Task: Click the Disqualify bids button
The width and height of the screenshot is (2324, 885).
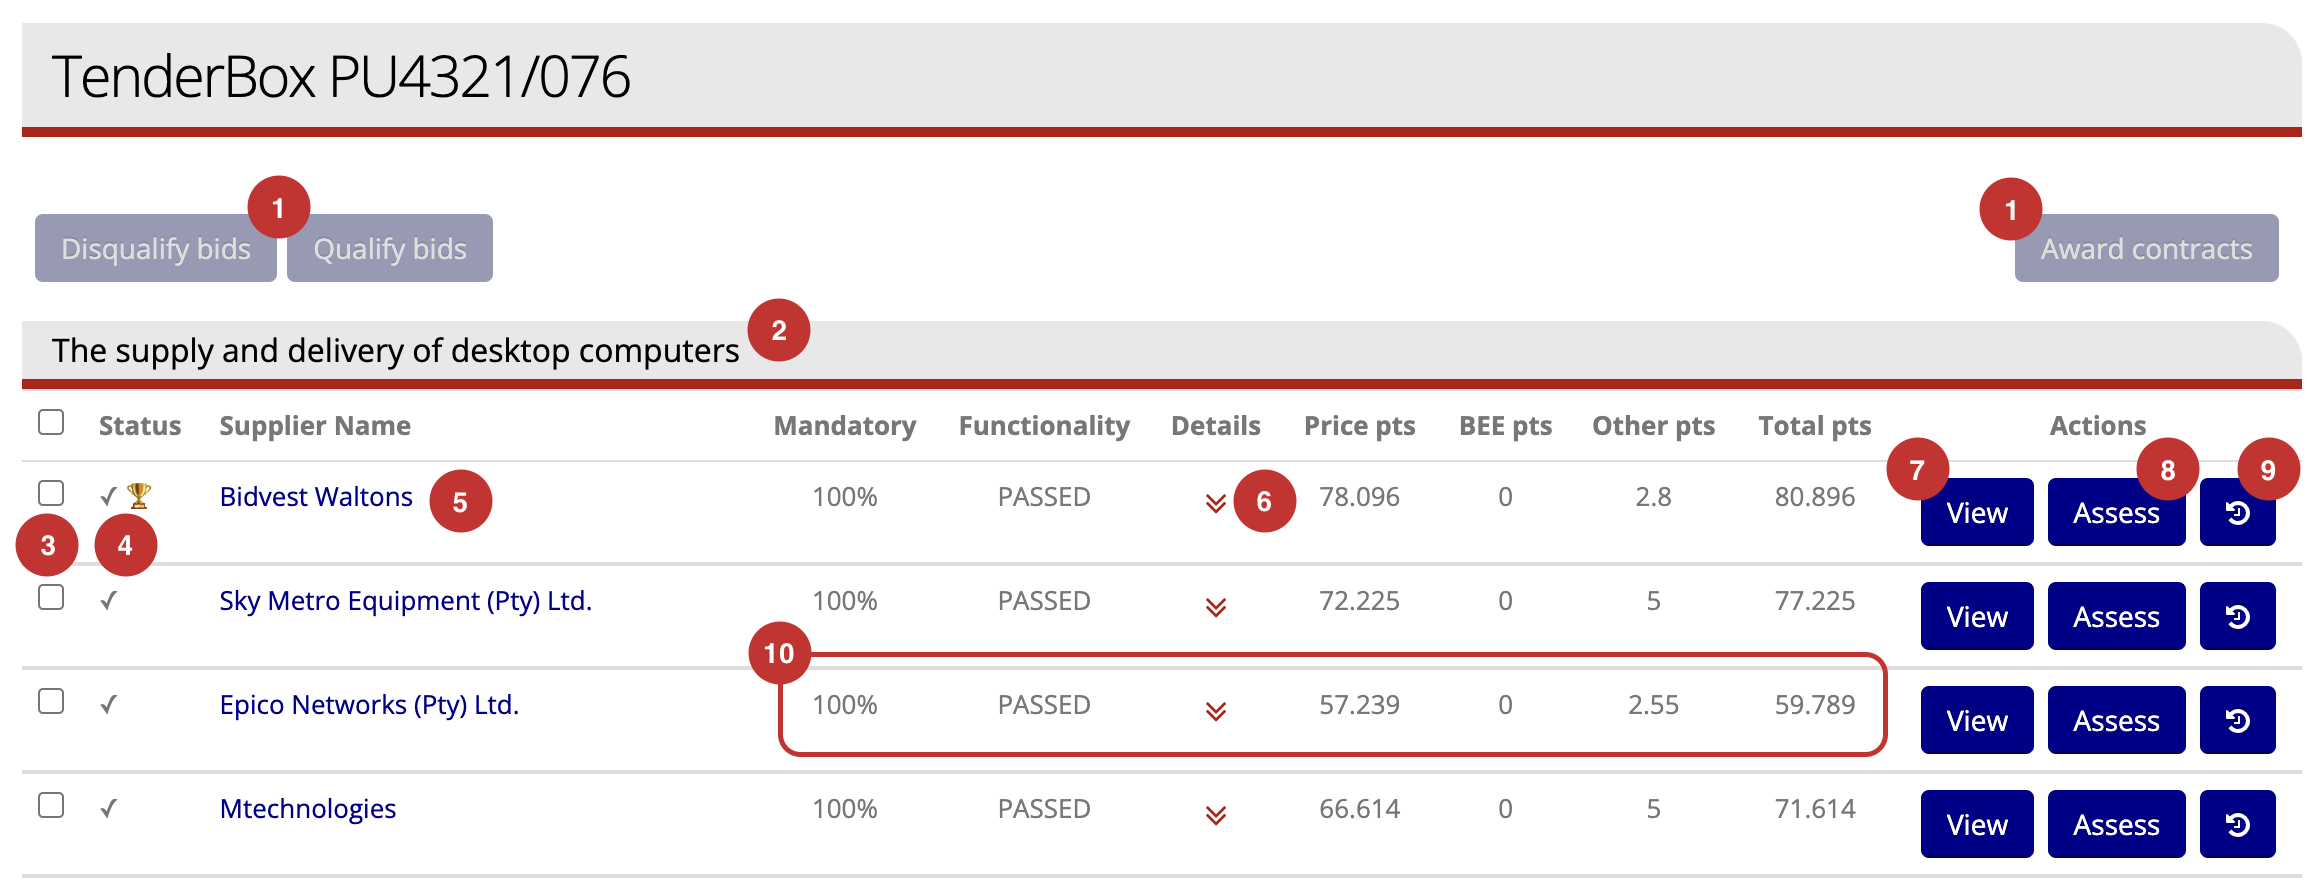Action: pyautogui.click(x=156, y=249)
